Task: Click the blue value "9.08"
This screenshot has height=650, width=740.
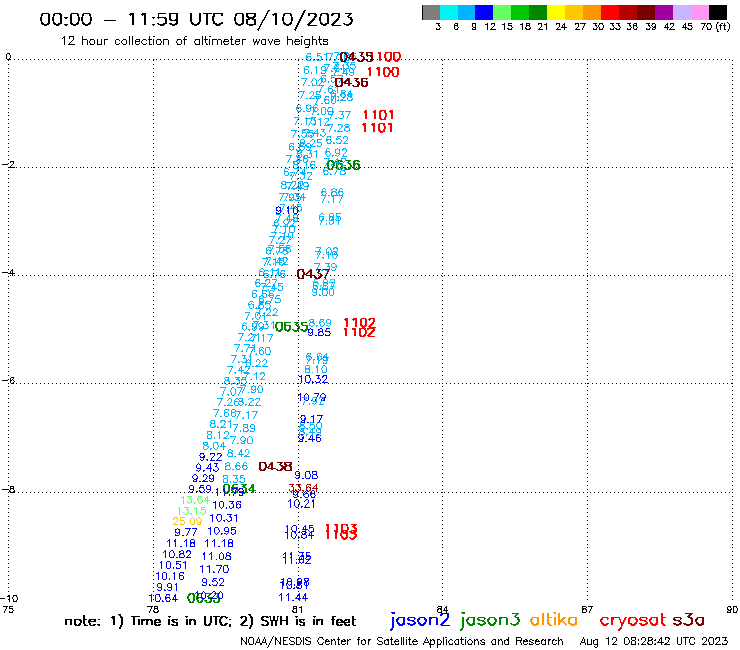Action: coord(306,475)
